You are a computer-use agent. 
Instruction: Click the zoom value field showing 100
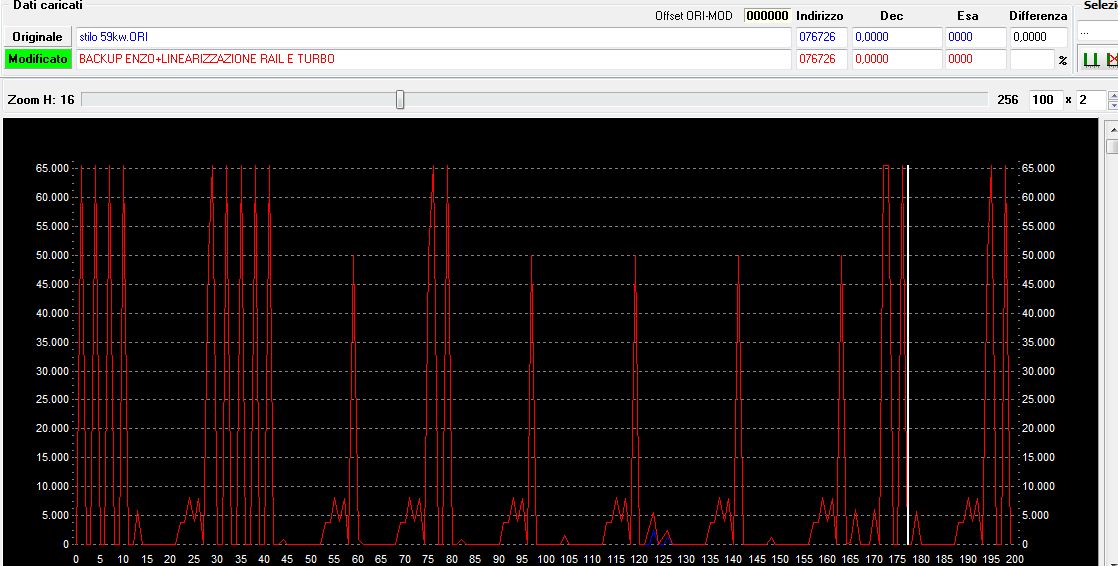[1044, 100]
